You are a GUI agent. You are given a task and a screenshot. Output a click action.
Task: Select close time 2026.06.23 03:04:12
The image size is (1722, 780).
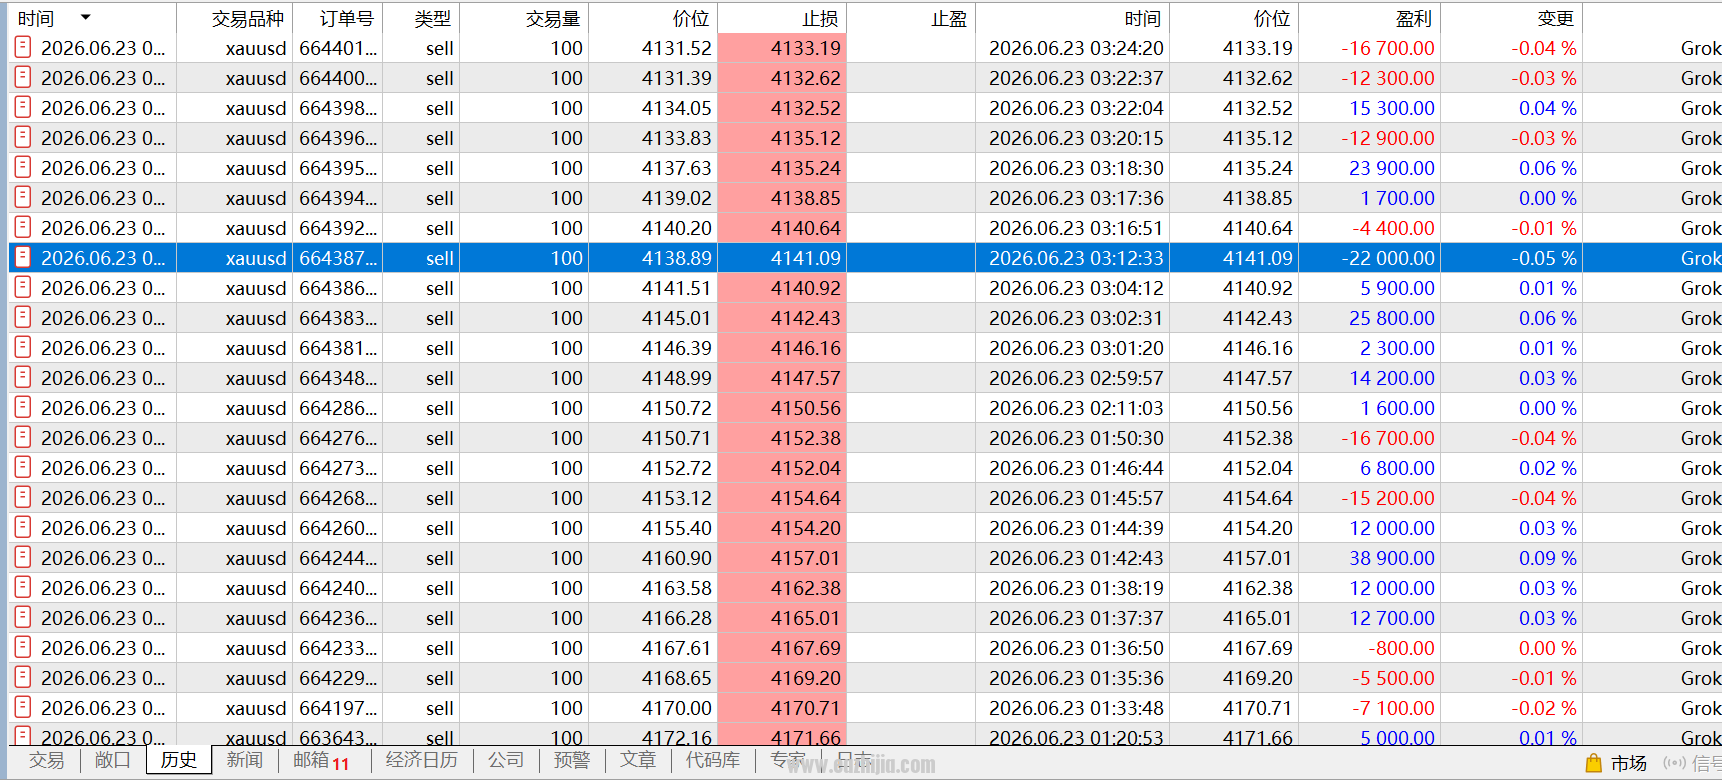[x=1076, y=288]
